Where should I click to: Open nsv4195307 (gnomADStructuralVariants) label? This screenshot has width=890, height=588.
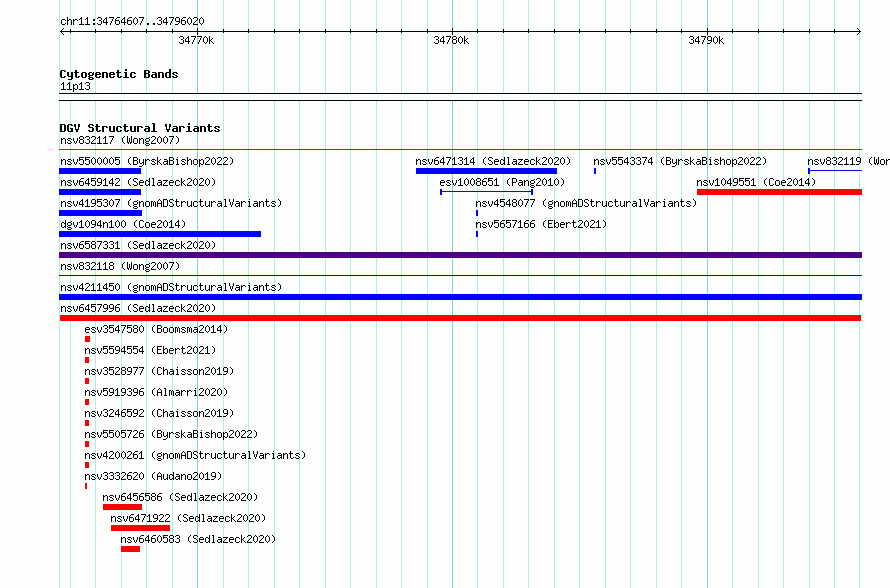click(x=171, y=203)
